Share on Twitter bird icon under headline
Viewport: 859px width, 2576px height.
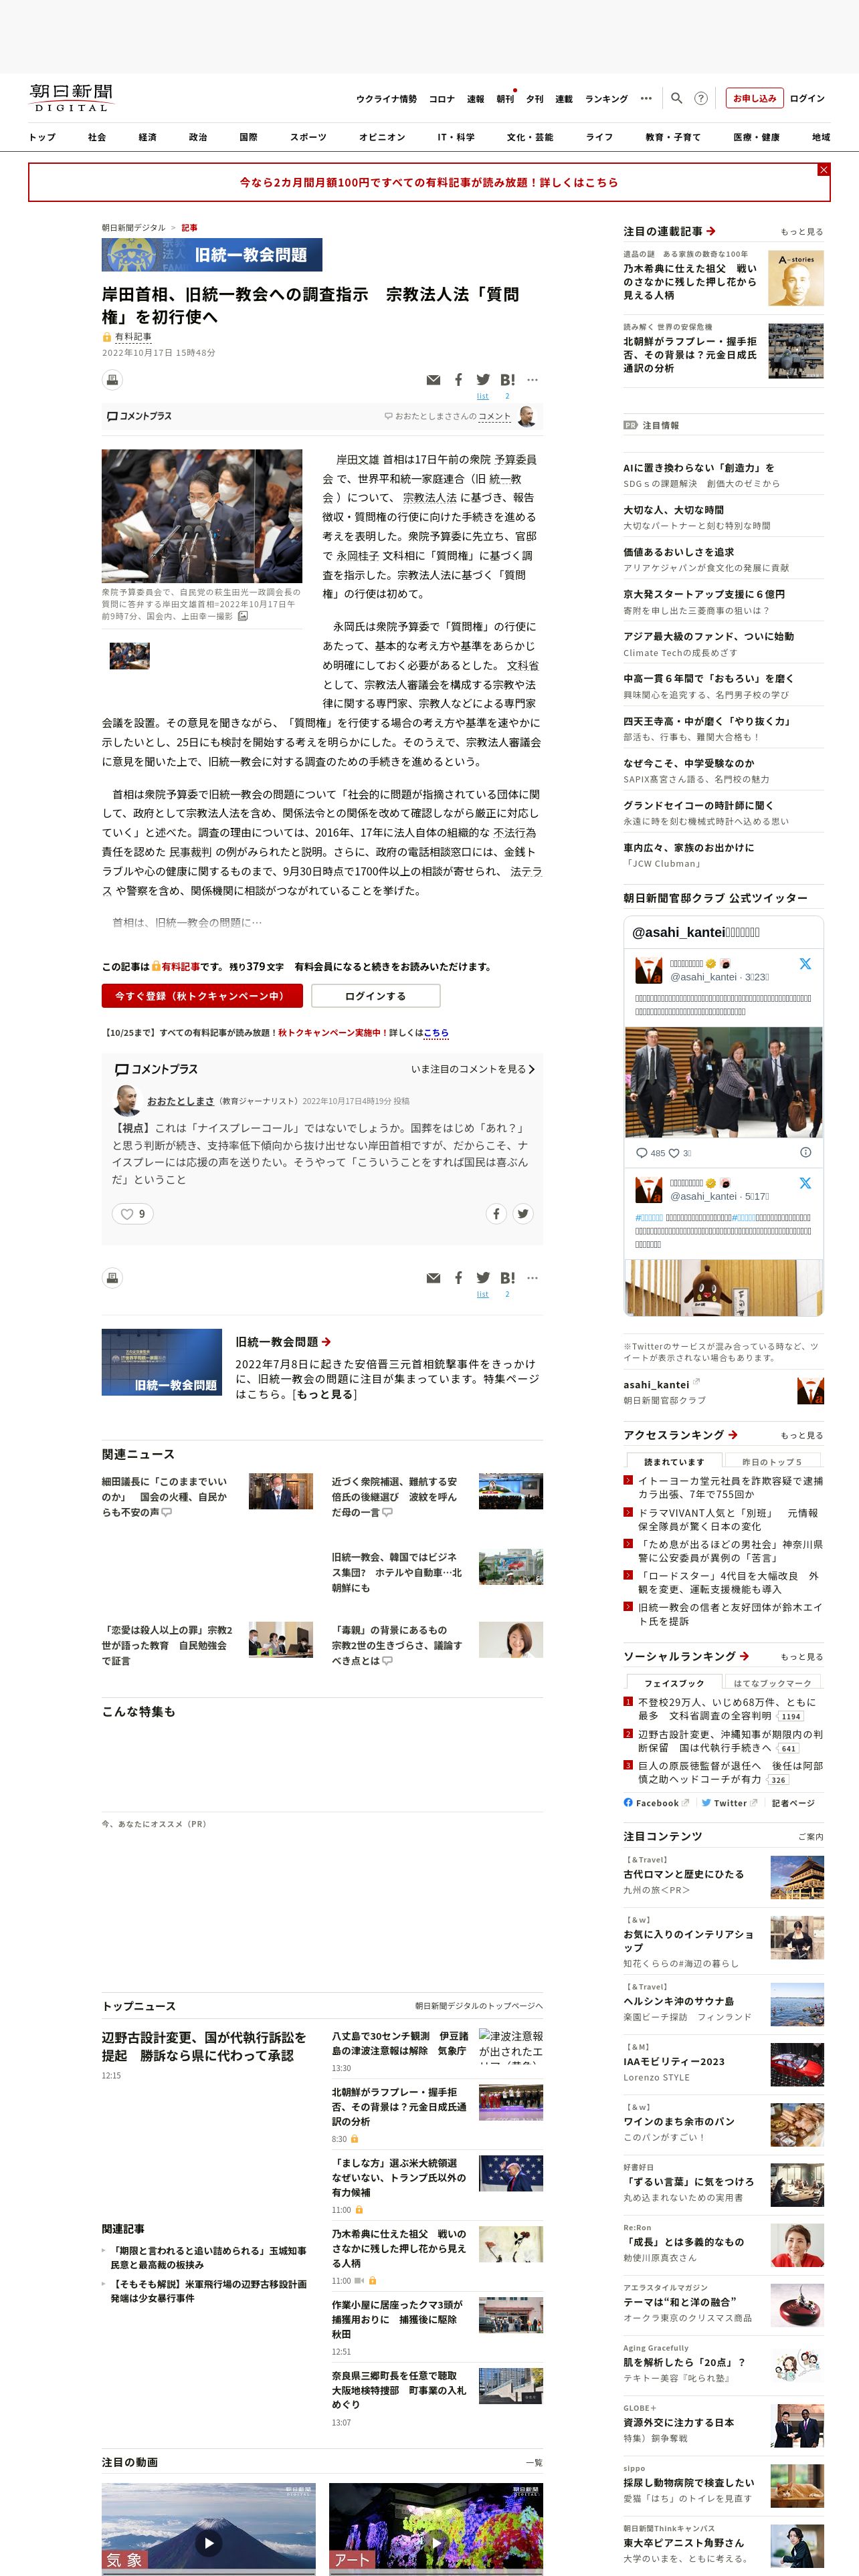[483, 380]
